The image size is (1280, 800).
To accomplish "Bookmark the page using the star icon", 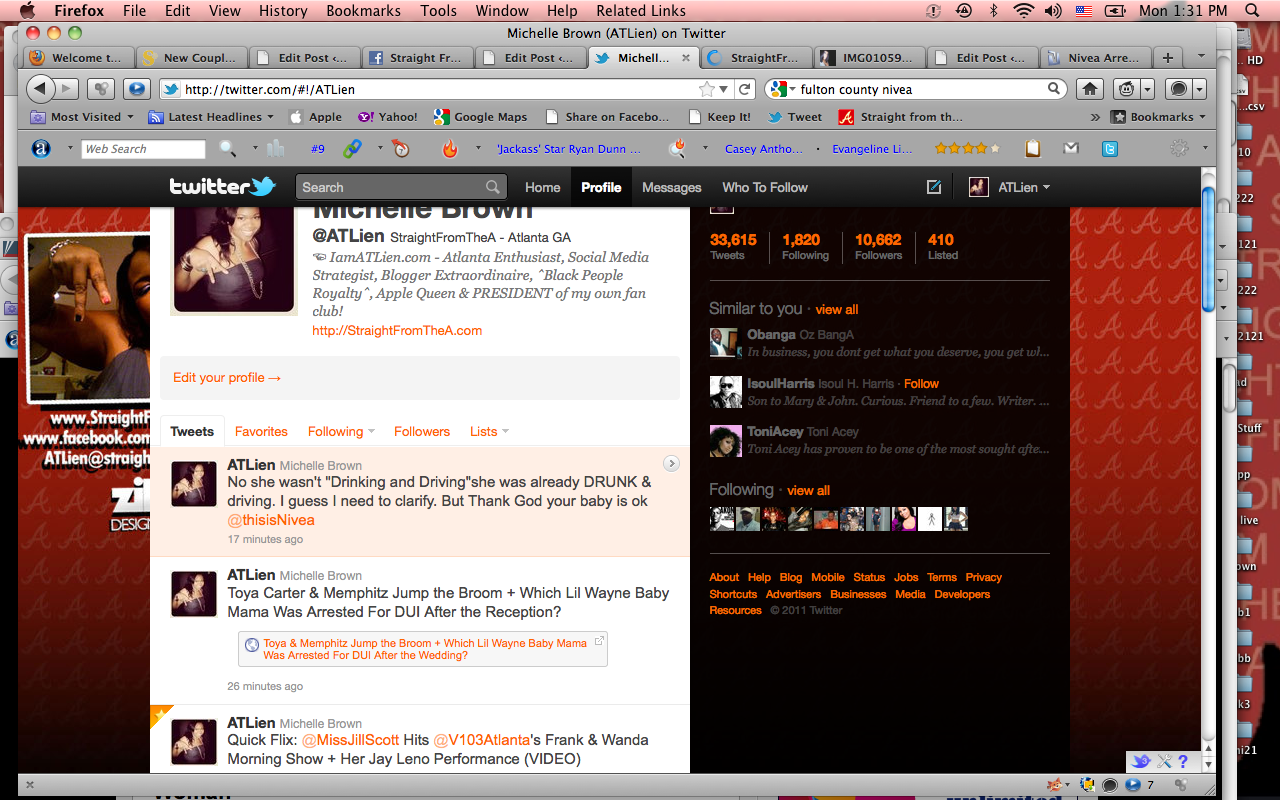I will pyautogui.click(x=708, y=89).
